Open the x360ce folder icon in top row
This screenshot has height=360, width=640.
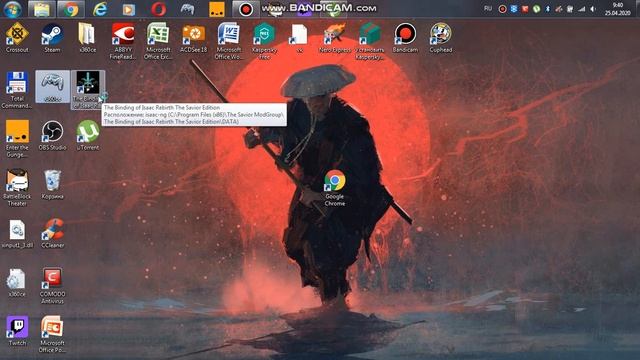(x=87, y=38)
